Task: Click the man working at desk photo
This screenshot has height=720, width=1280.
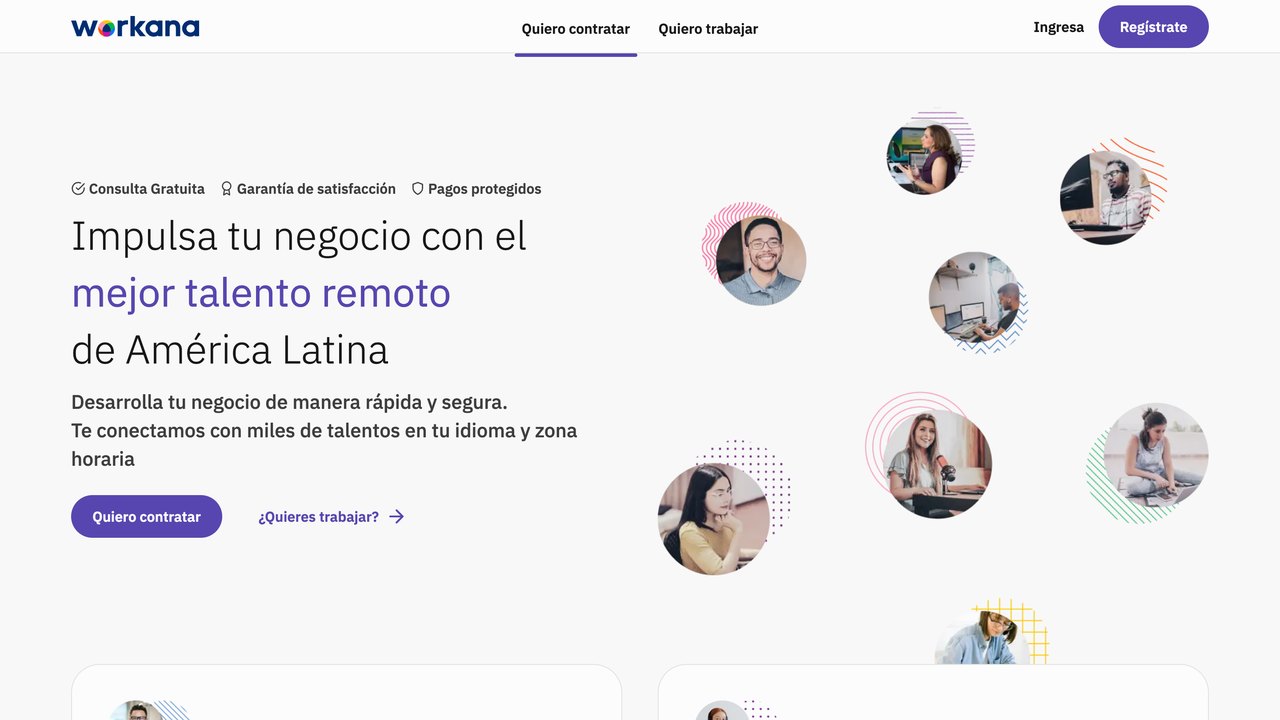Action: pos(974,297)
